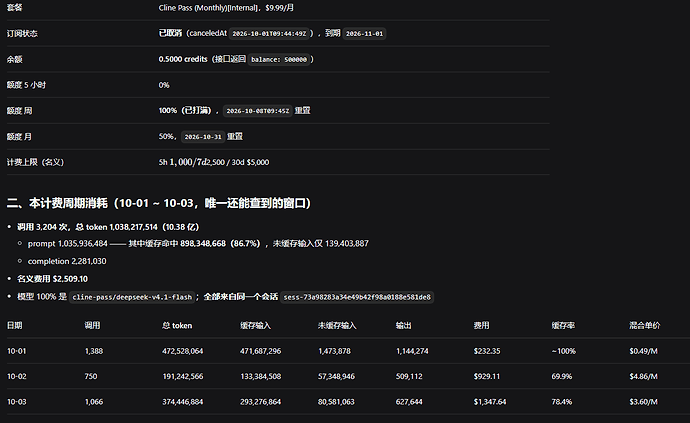Click the '750' calls cell
Image resolution: width=690 pixels, height=423 pixels.
[x=91, y=377]
